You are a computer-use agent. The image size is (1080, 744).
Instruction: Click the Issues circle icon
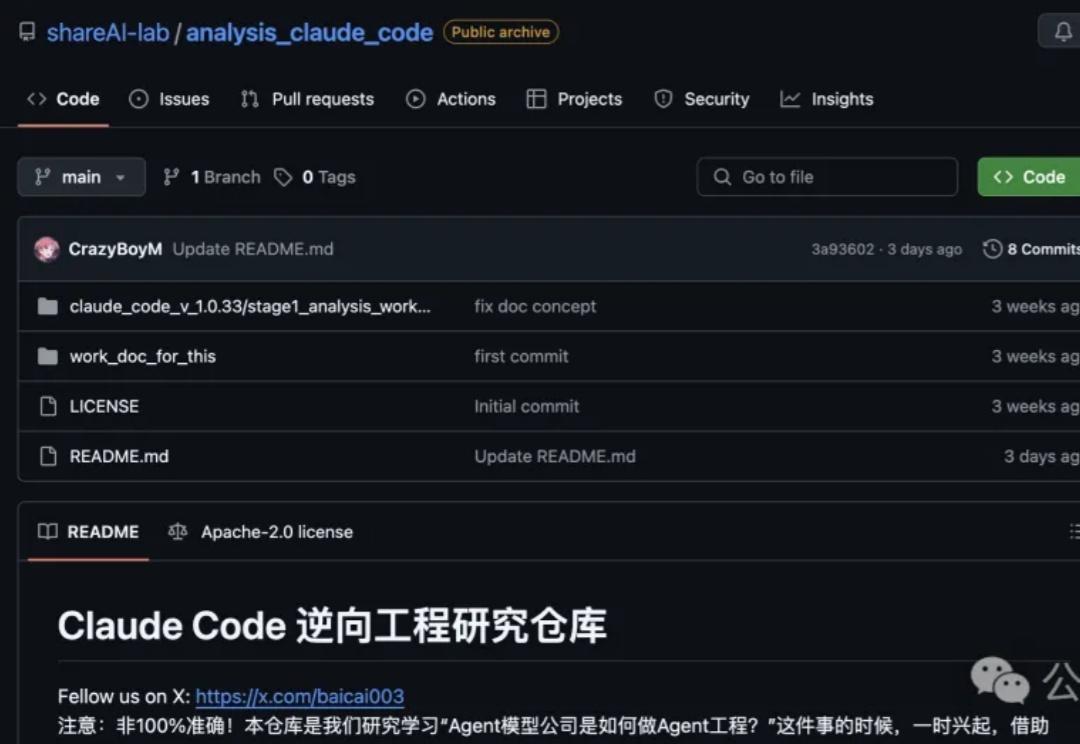tap(138, 99)
